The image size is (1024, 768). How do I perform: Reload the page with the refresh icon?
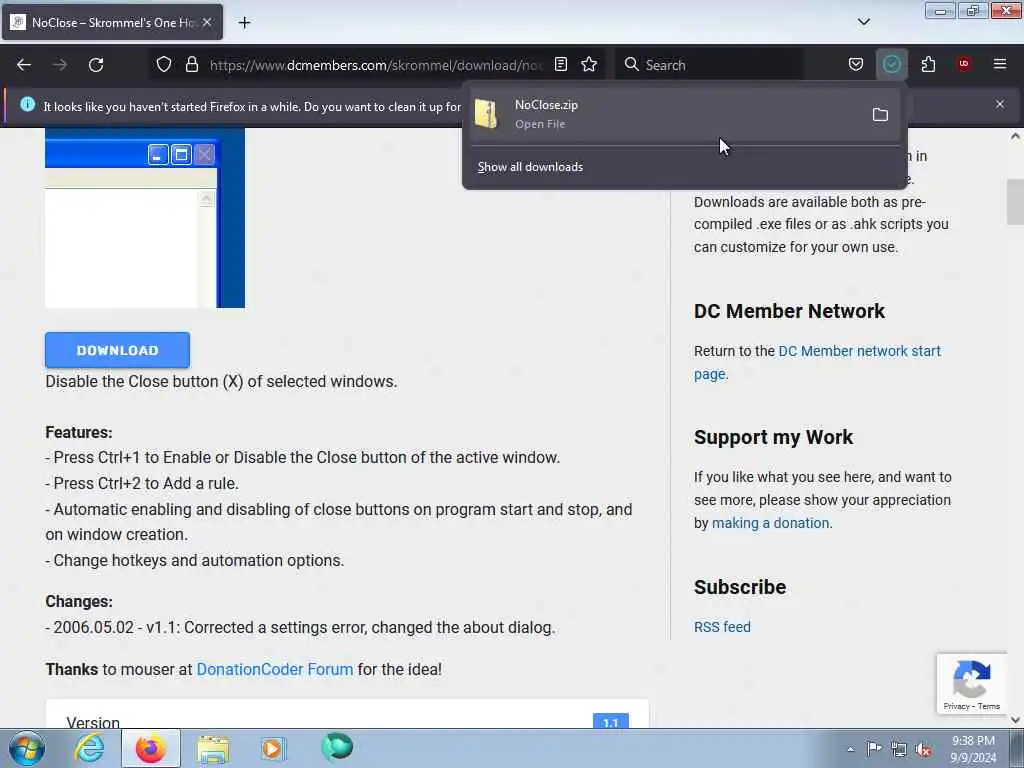(96, 65)
